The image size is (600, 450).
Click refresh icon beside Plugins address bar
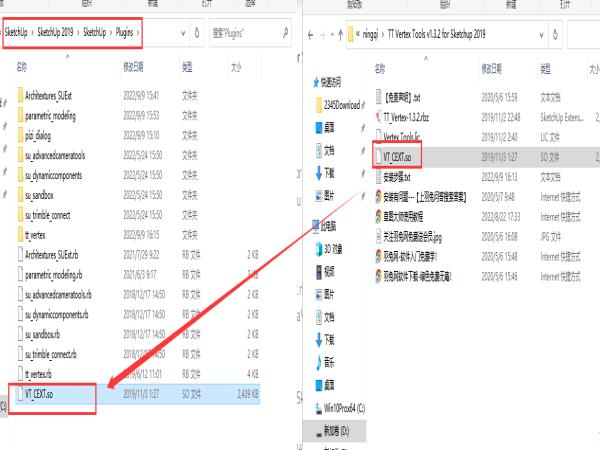pyautogui.click(x=197, y=33)
